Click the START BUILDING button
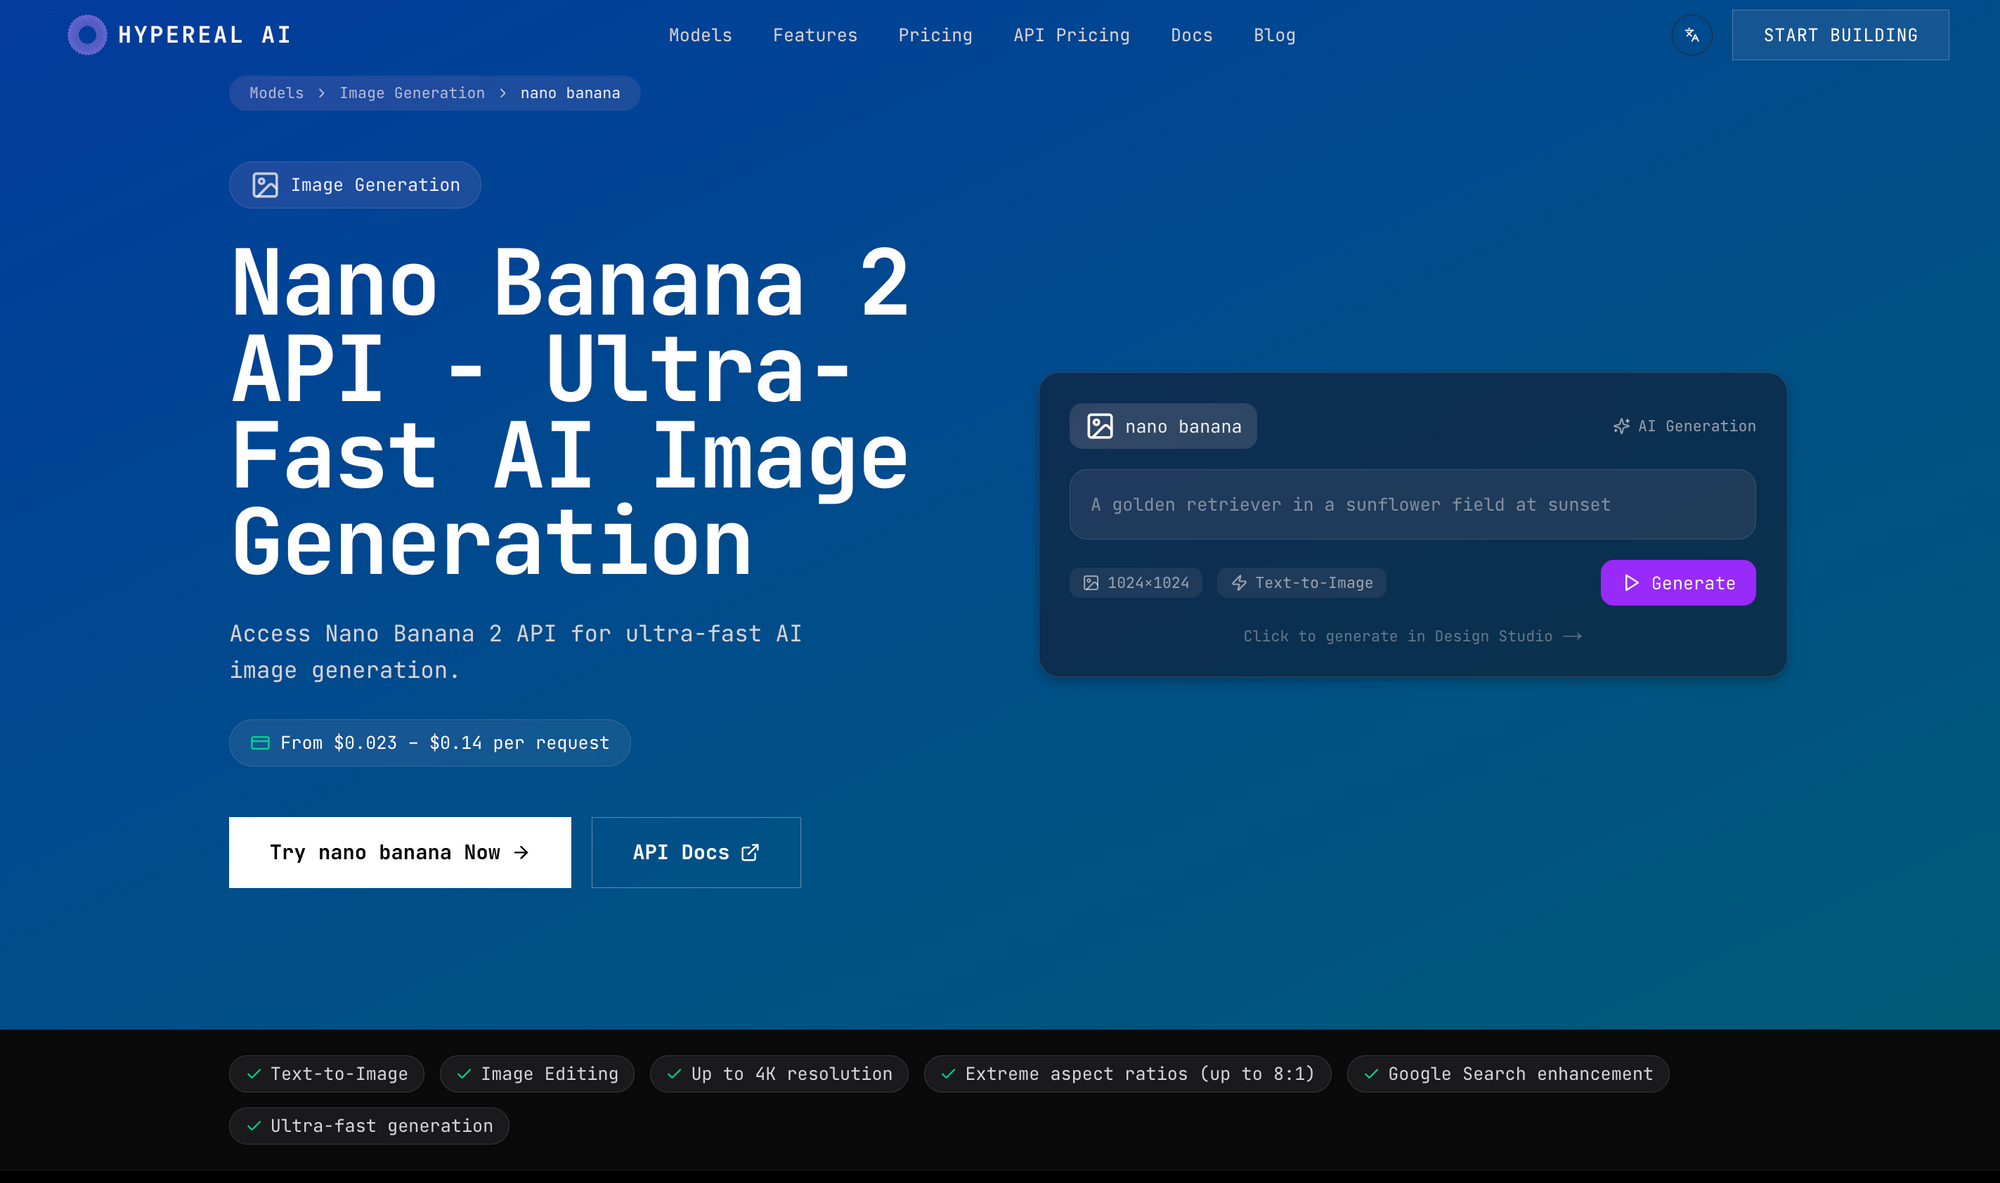2000x1183 pixels. [1840, 35]
